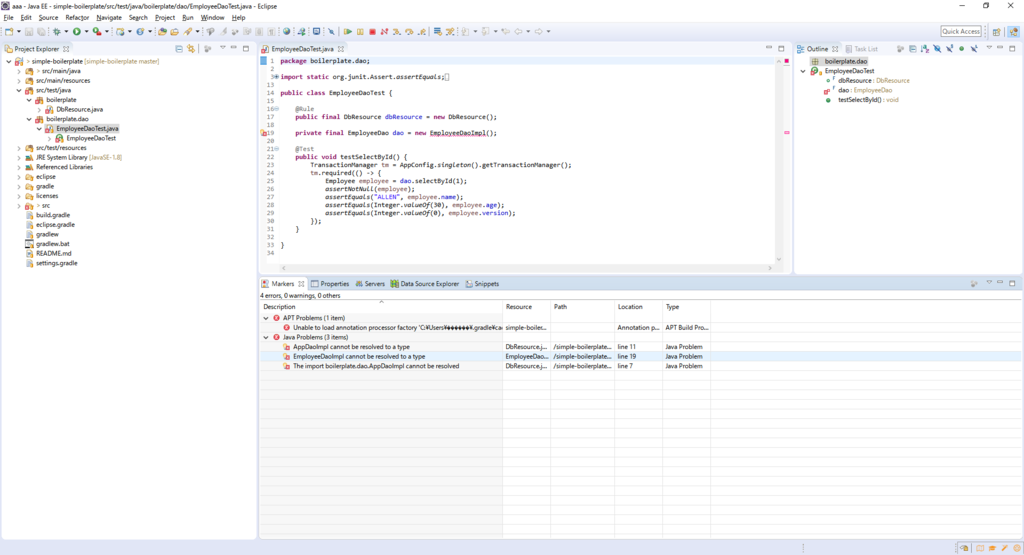Open the Navigate menu
The image size is (1024, 555).
[109, 18]
